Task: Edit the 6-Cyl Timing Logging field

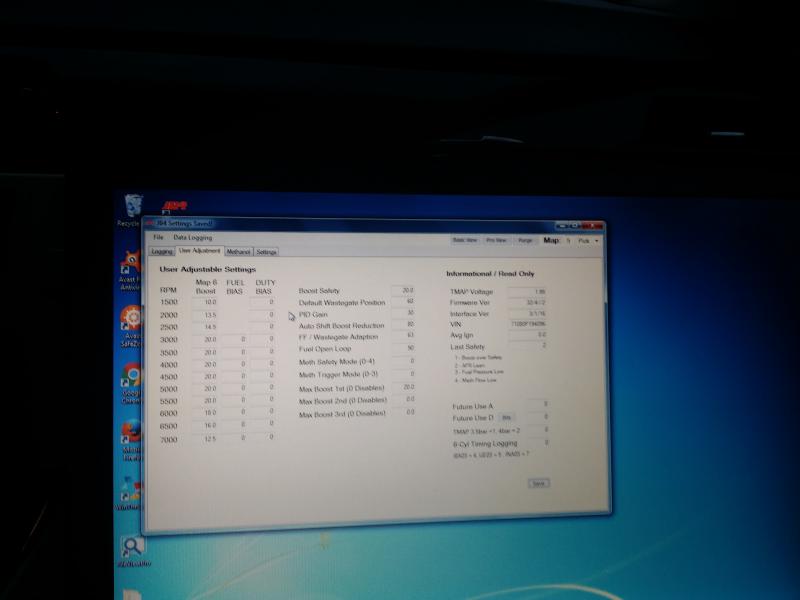Action: (x=539, y=443)
